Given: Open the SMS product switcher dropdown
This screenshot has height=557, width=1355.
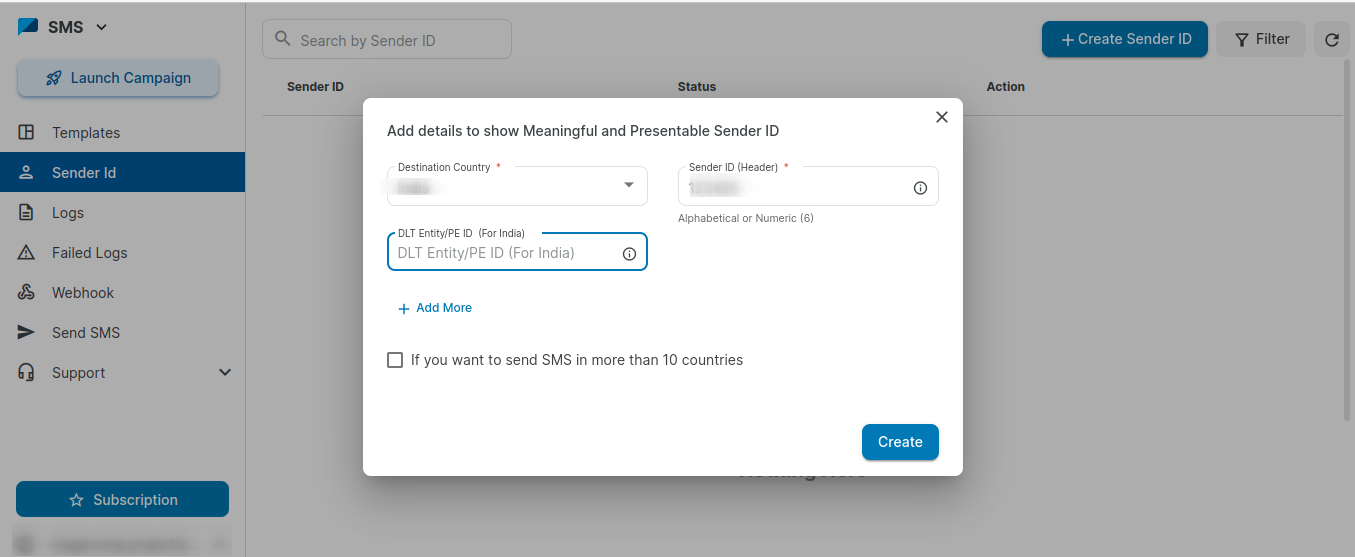Looking at the screenshot, I should 101,27.
